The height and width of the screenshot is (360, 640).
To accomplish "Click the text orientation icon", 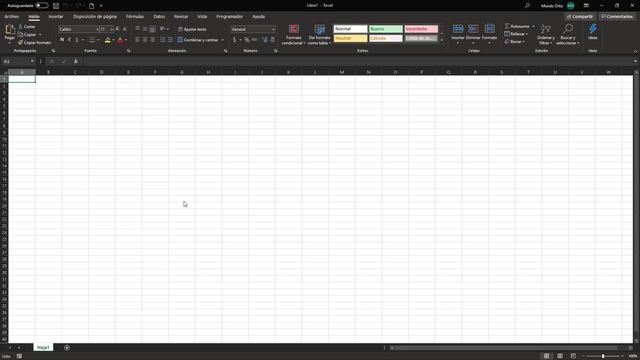I will click(162, 29).
